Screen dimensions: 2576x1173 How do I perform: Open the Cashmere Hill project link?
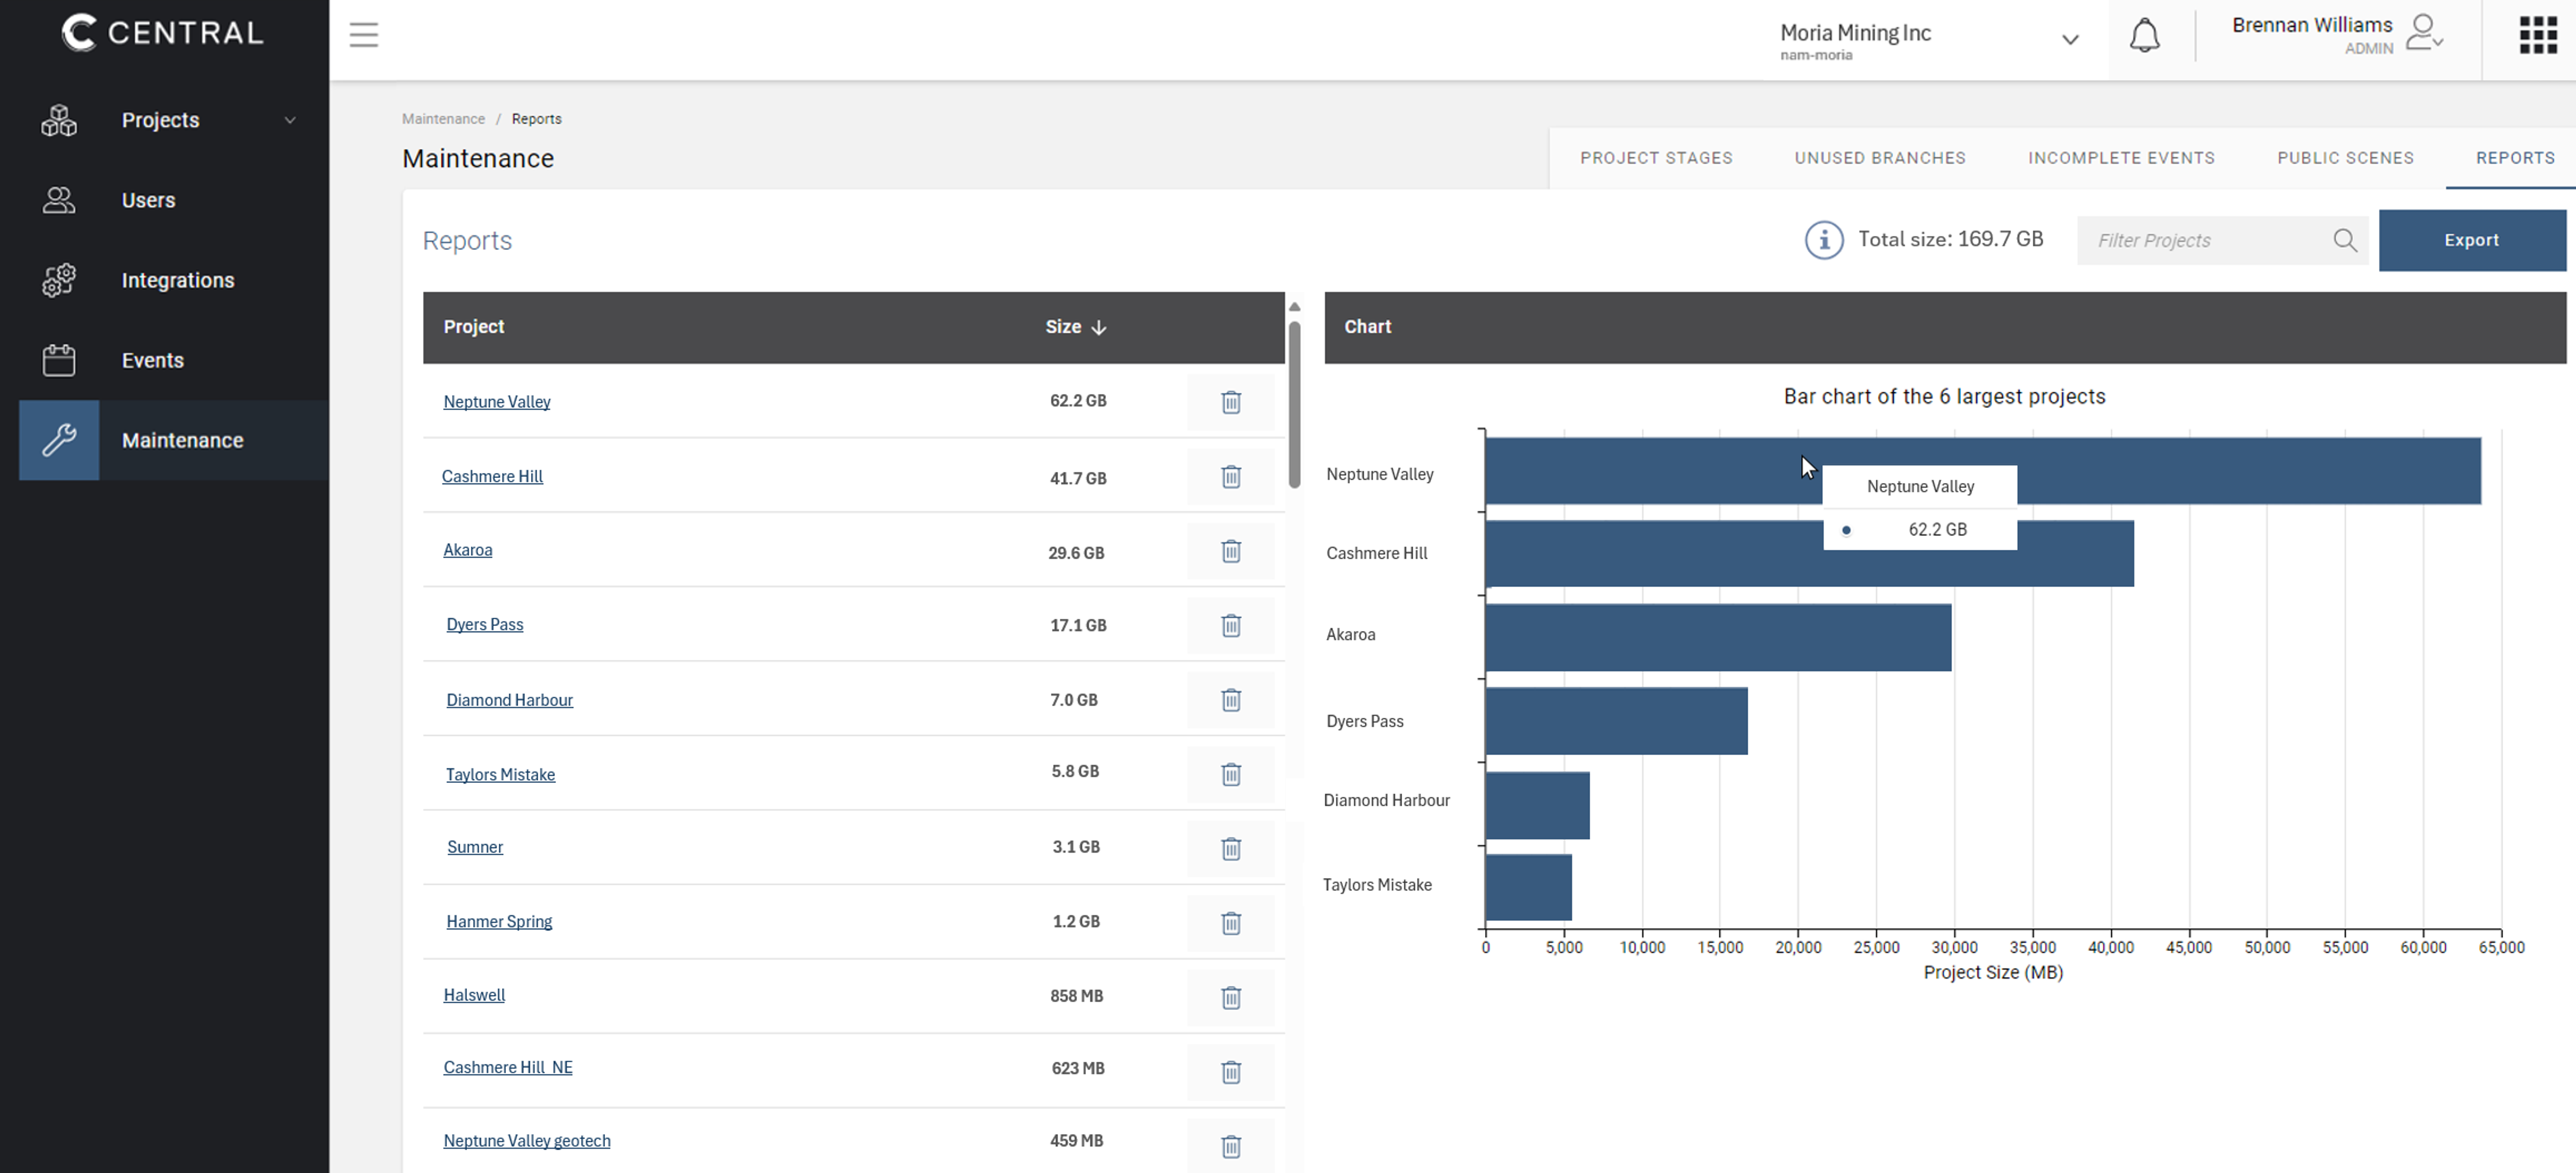492,477
